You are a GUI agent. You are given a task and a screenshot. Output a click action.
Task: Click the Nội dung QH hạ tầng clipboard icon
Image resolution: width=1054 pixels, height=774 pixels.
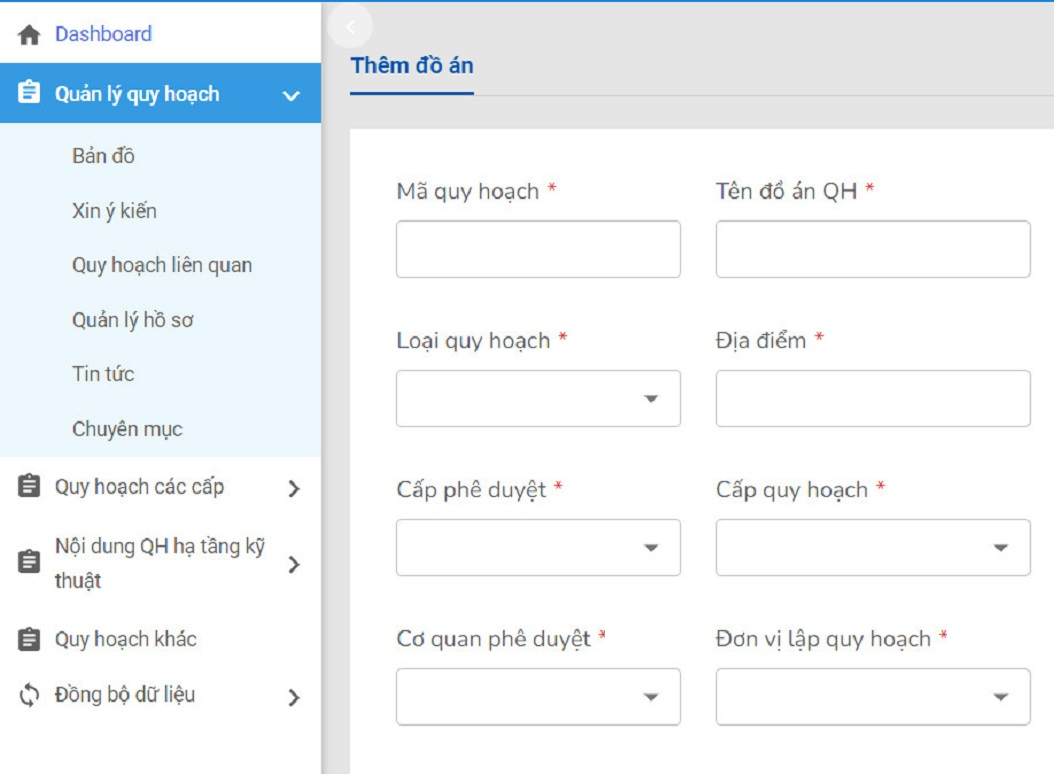click(29, 562)
